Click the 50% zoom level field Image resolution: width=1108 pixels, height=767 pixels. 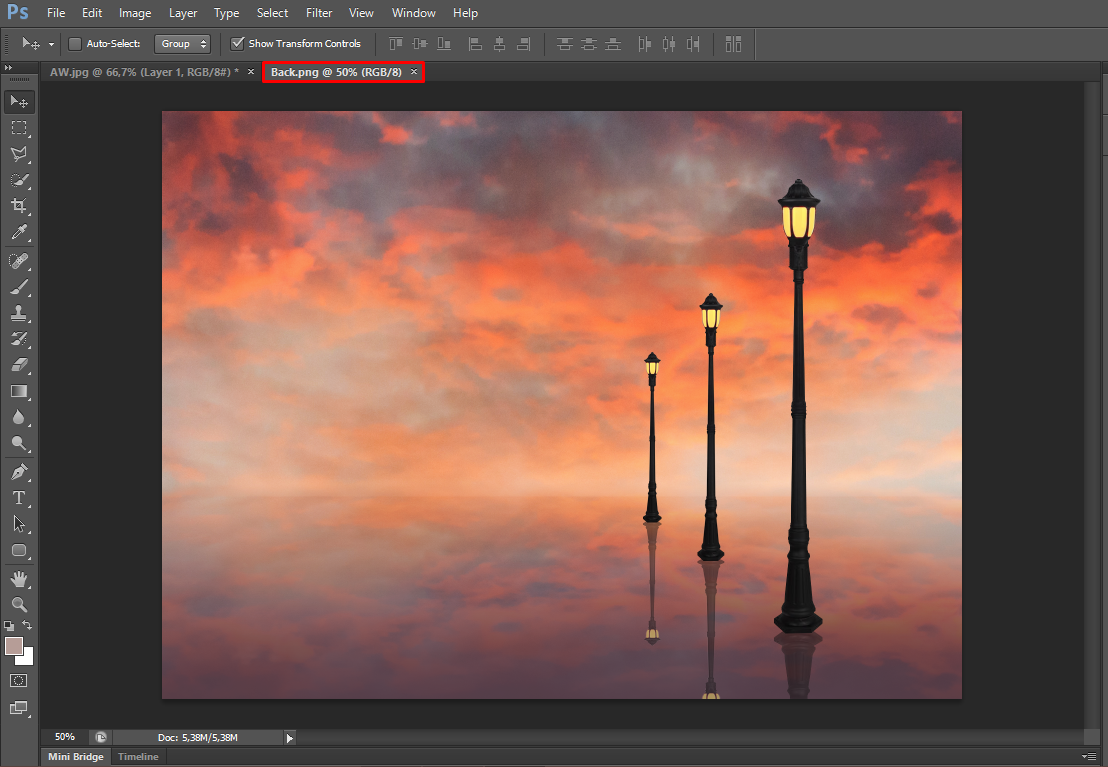[x=65, y=737]
